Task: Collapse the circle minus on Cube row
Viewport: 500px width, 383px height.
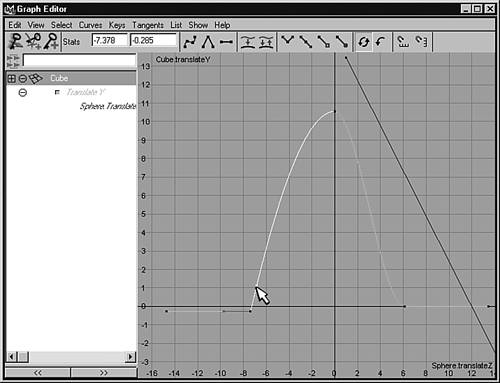Action: click(x=23, y=79)
